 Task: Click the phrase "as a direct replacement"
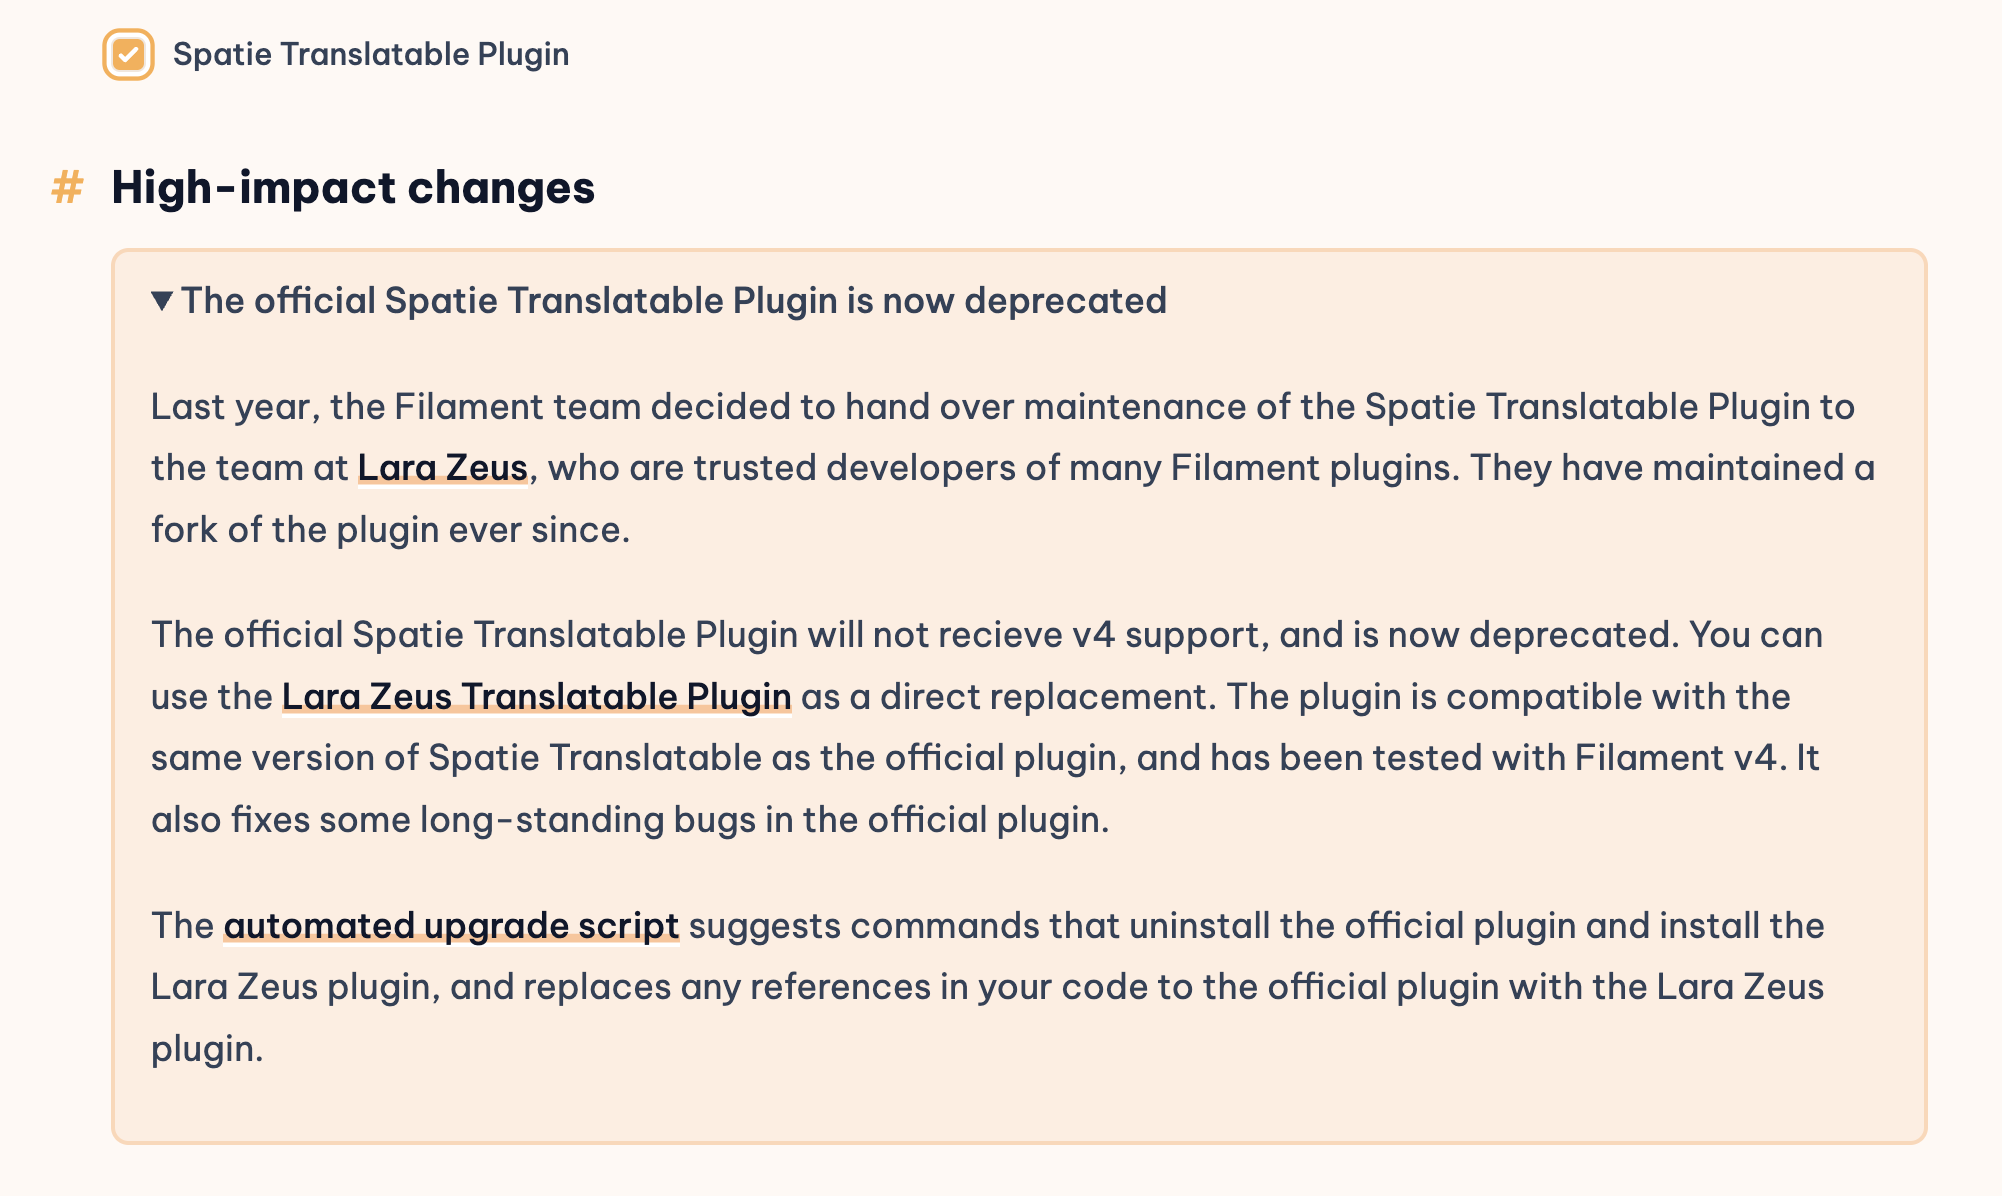click(x=1008, y=696)
